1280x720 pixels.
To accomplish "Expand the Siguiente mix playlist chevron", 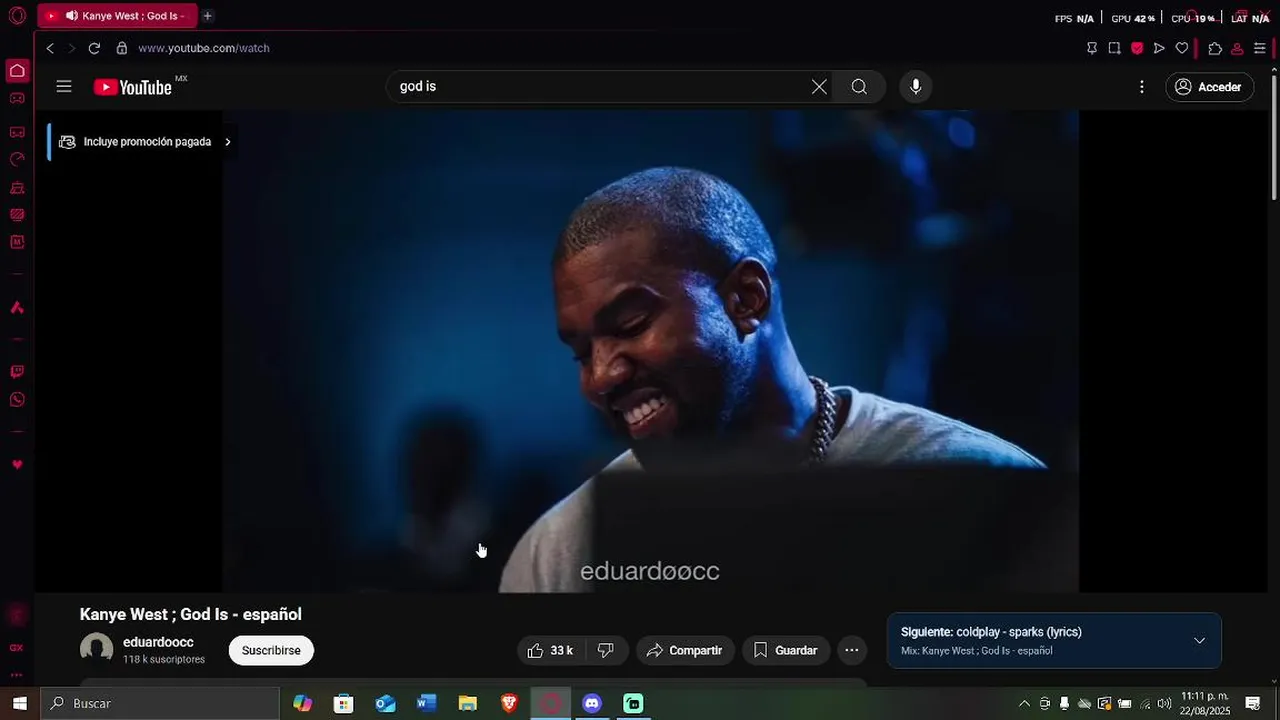I will 1199,641.
